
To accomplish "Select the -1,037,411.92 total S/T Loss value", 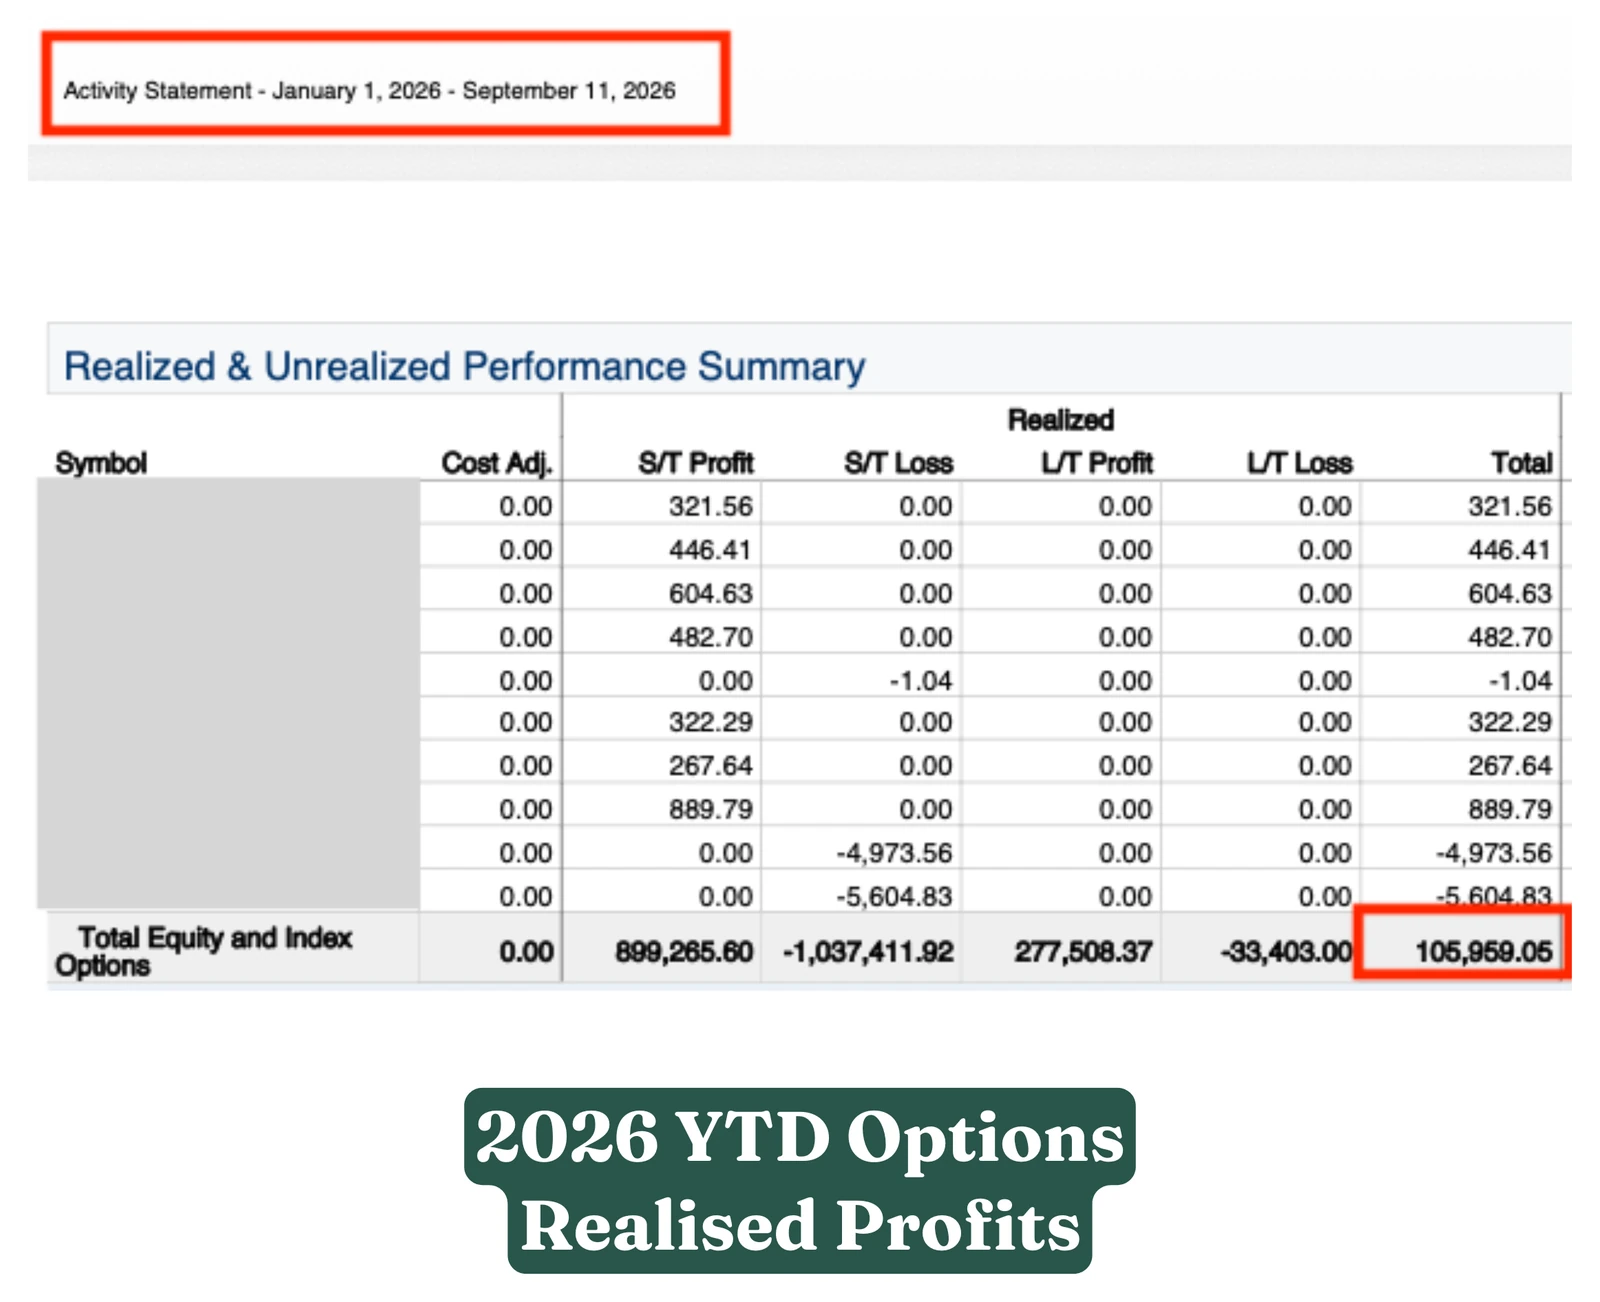I will pos(868,951).
